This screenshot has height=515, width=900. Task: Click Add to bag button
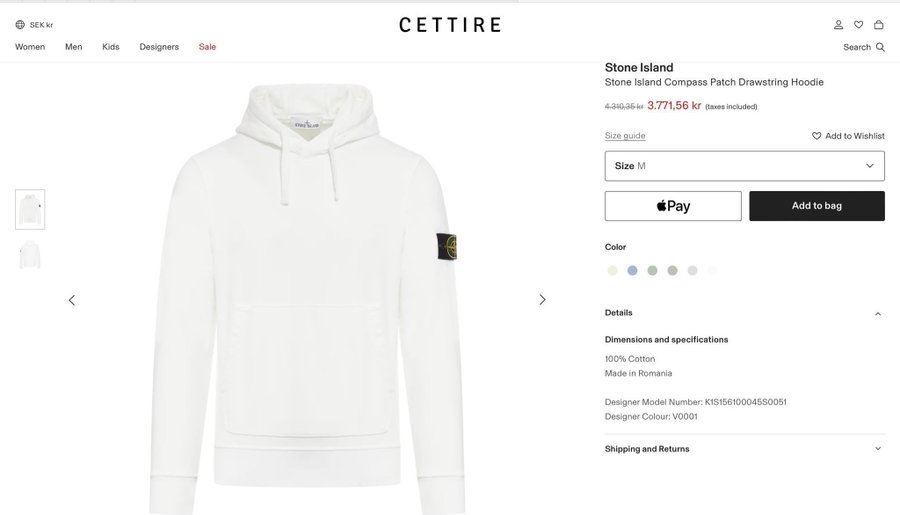coord(817,206)
